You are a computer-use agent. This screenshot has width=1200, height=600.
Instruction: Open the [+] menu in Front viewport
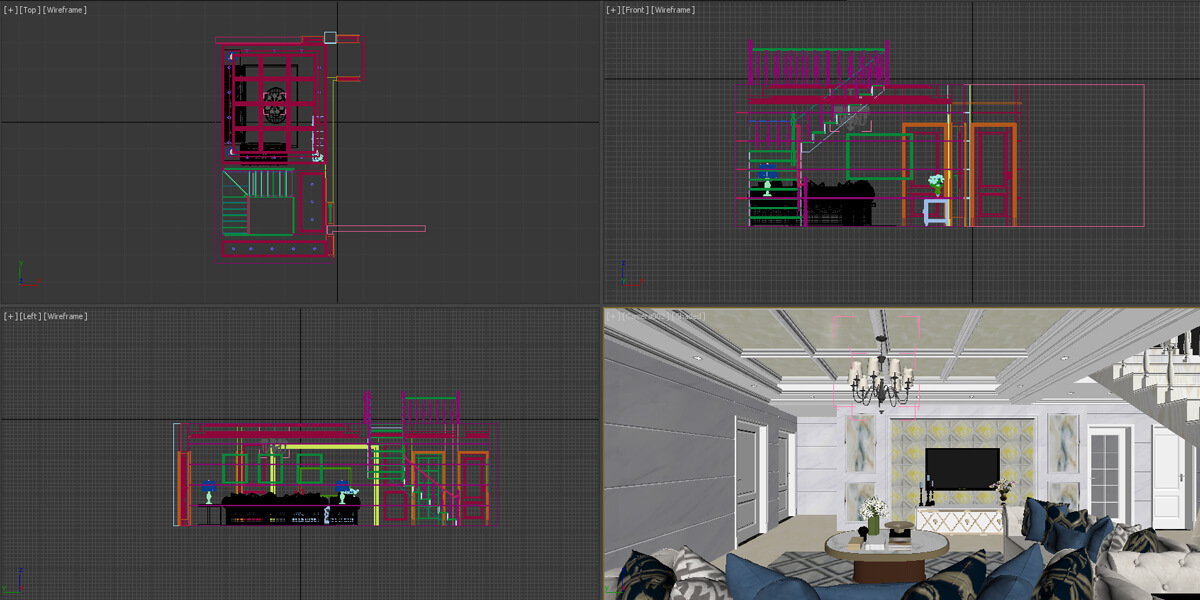click(612, 10)
